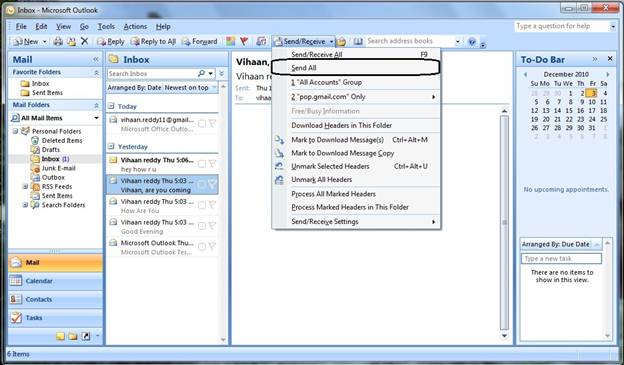Click the Notes icon in navigation pane bottom
Image resolution: width=624 pixels, height=365 pixels.
[60, 336]
